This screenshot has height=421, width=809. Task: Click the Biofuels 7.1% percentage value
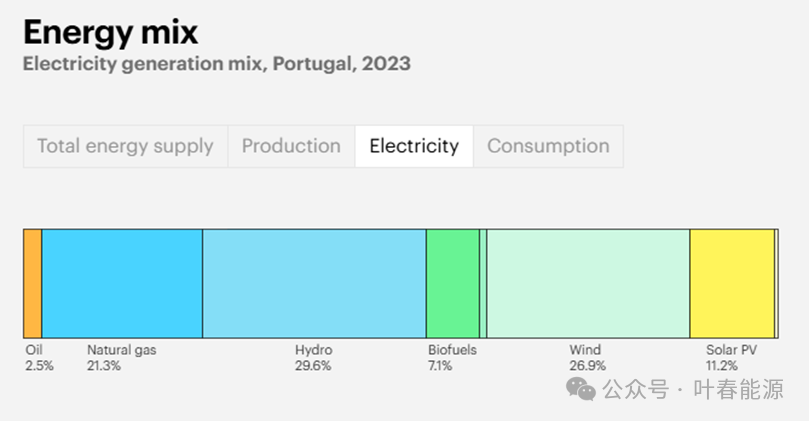tap(440, 366)
